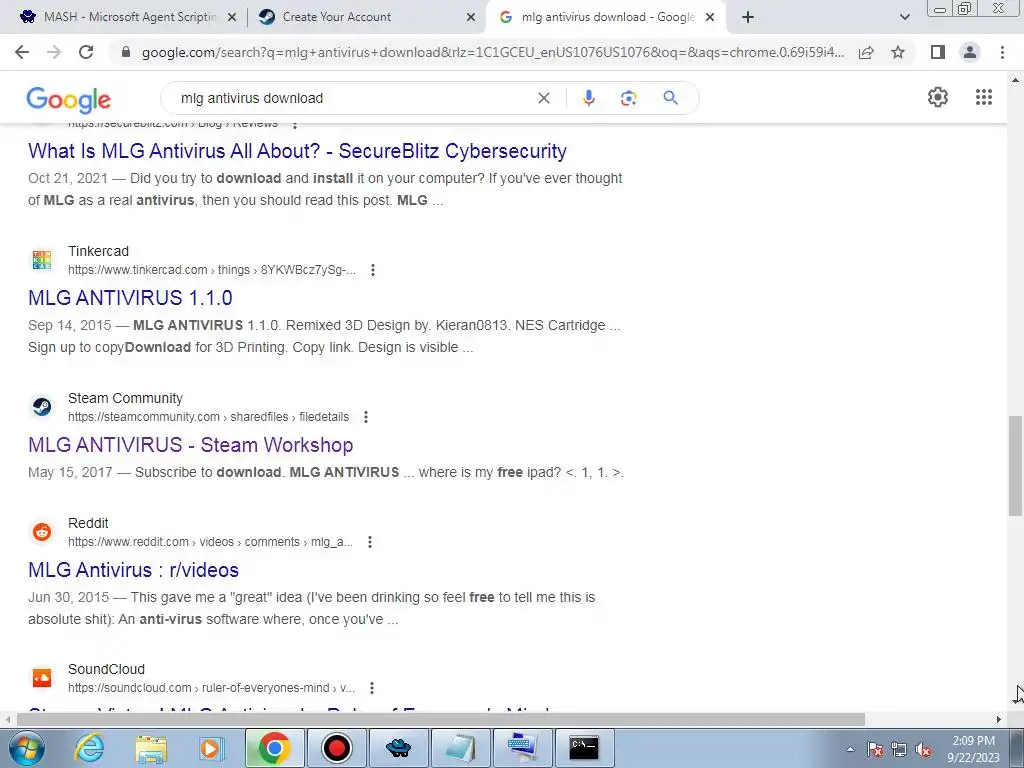Switch to MASH Microsoft Agent Scripting tab

(129, 17)
